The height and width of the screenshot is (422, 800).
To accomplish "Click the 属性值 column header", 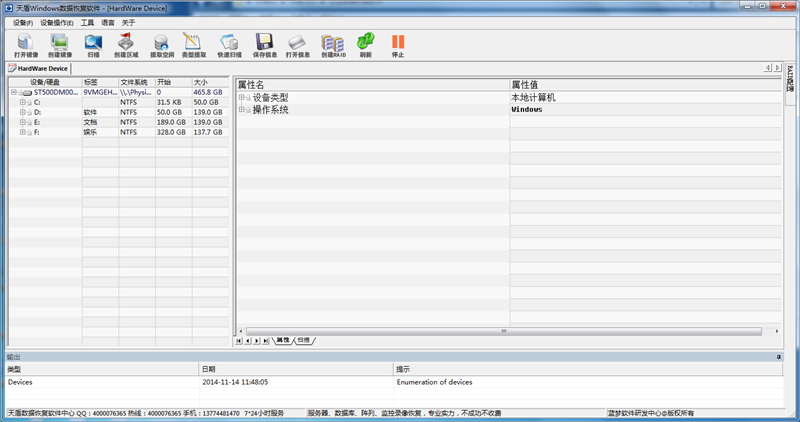I will 646,85.
